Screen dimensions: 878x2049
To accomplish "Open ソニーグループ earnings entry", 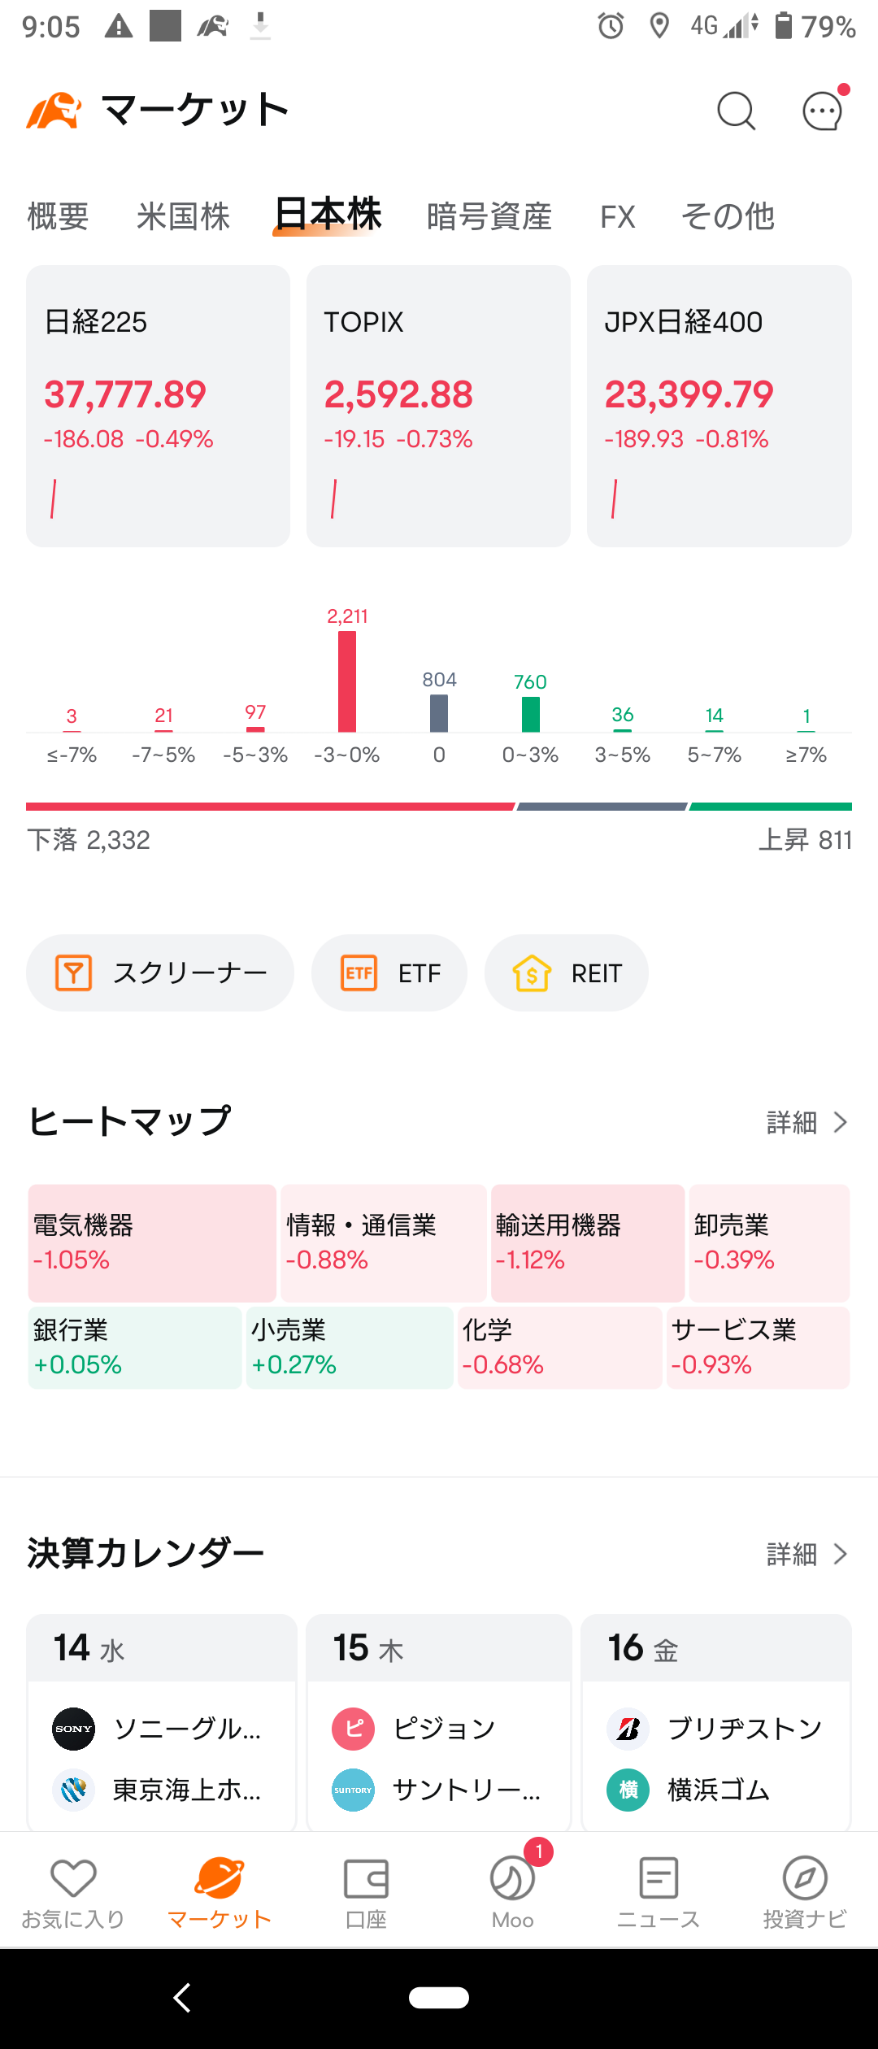I will click(x=160, y=1728).
